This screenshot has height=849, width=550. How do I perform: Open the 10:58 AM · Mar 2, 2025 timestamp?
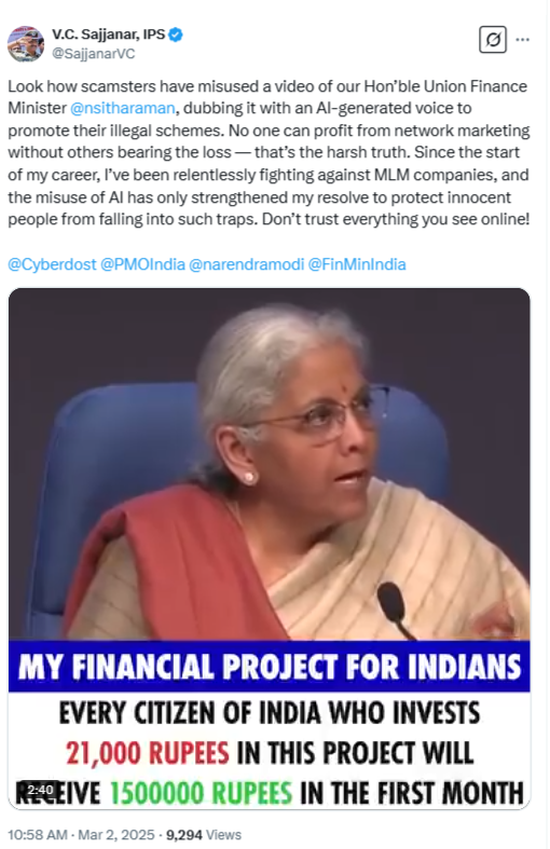(x=81, y=835)
